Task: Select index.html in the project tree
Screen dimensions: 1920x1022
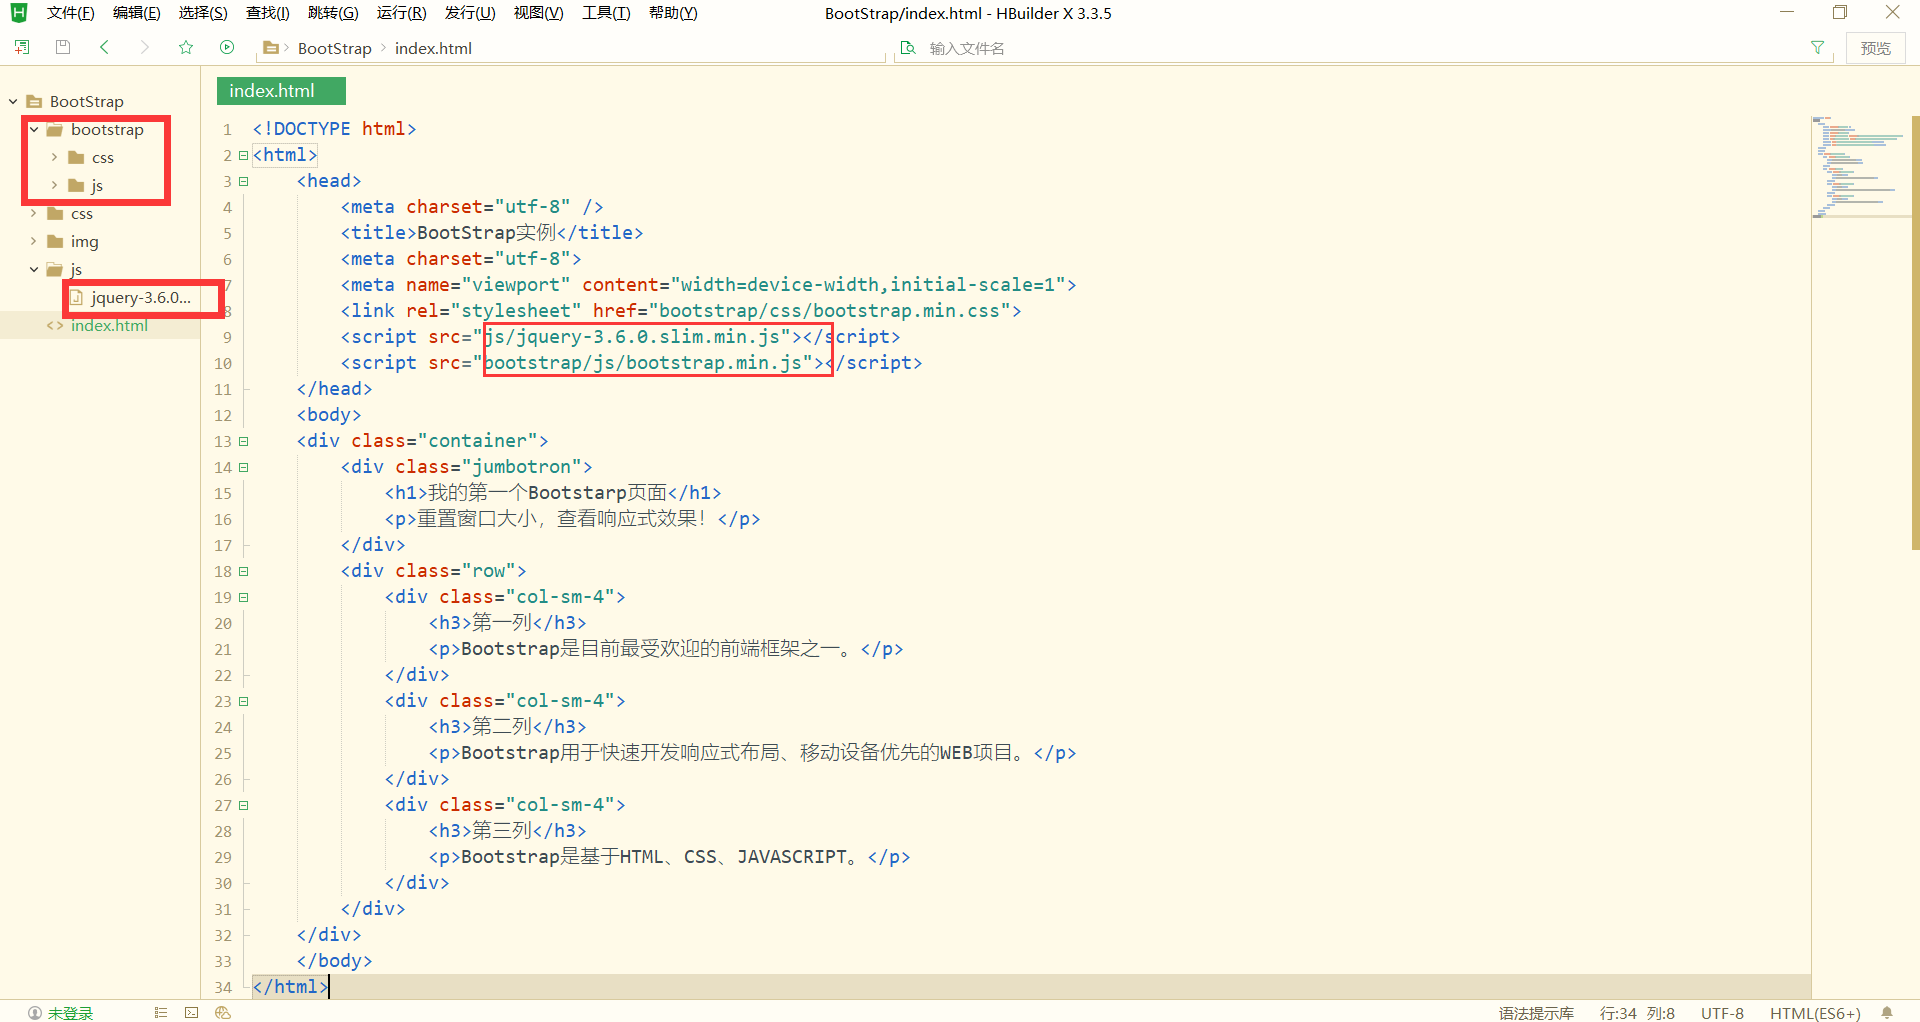Action: 109,325
